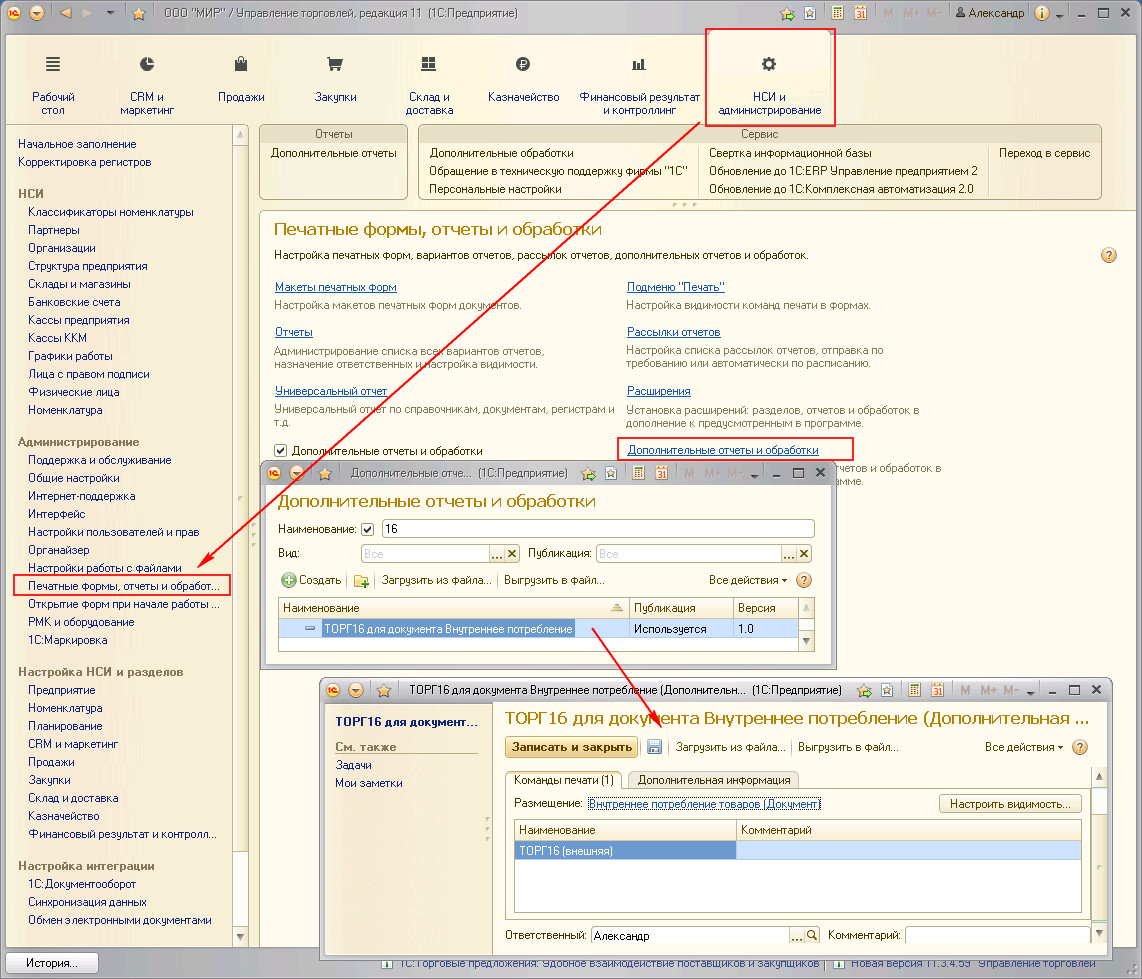The width and height of the screenshot is (1142, 979).
Task: Toggle Дополнительные отчеты и обработки checkbox
Action: click(x=280, y=450)
